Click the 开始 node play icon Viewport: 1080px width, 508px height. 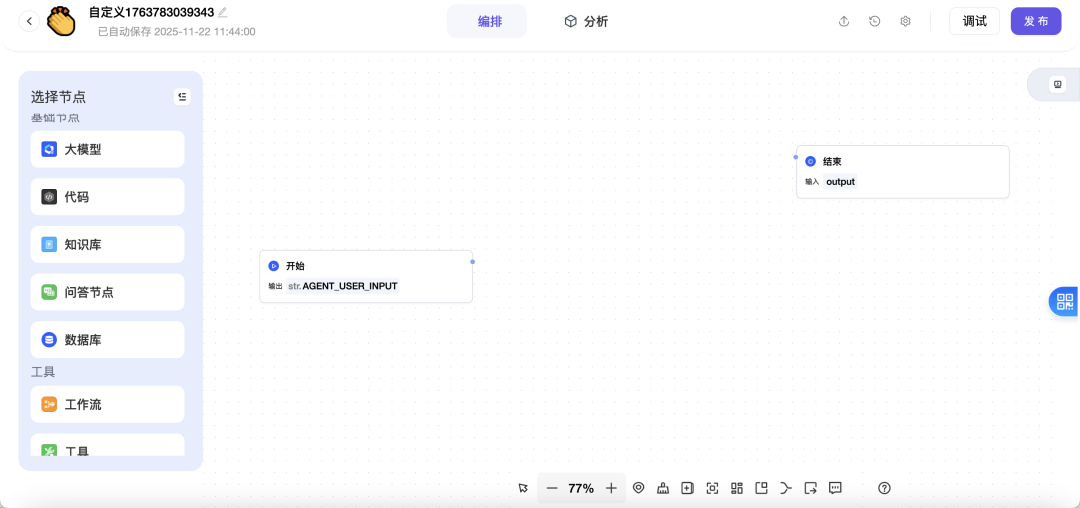tap(273, 266)
